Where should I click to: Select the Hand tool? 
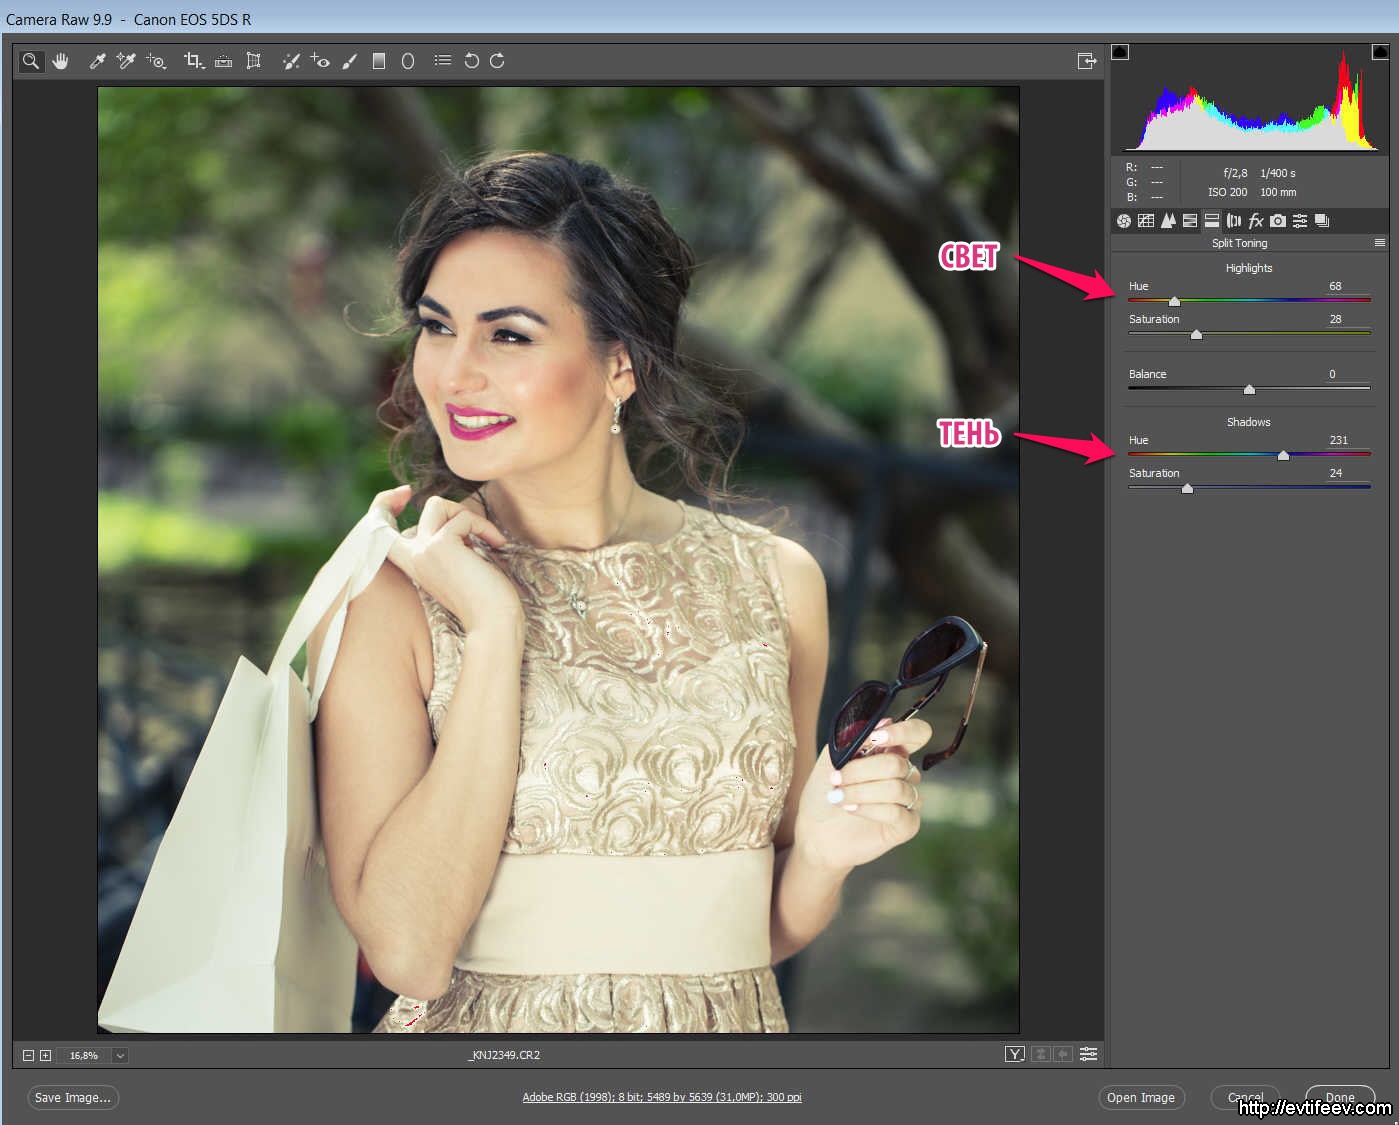(x=61, y=61)
